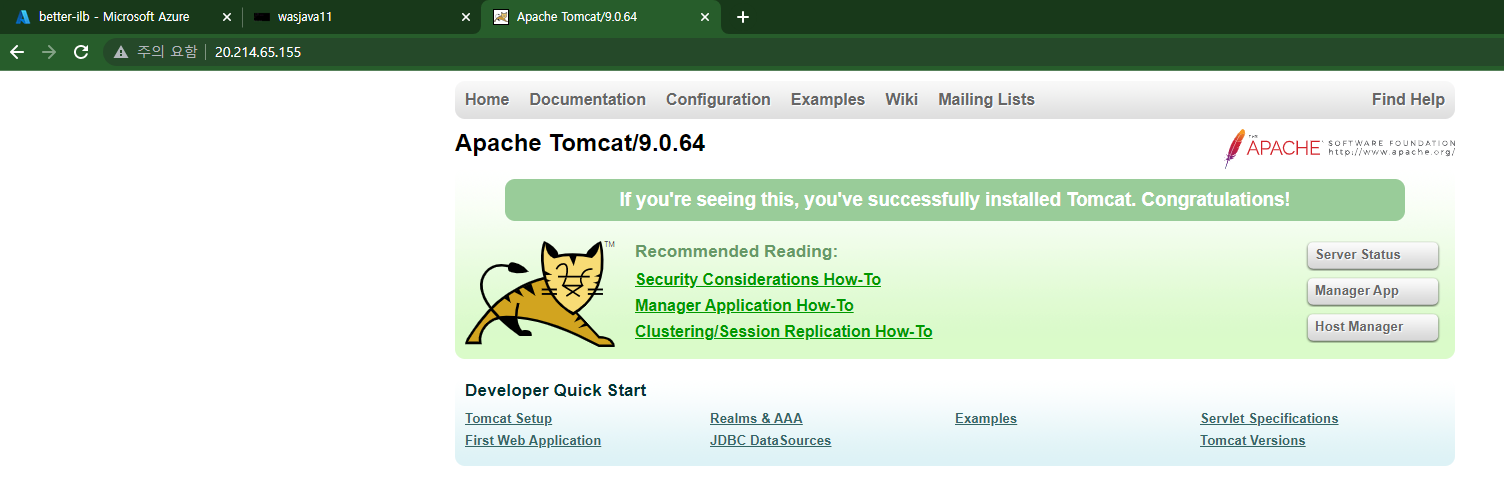Screen dimensions: 1504x477
Task: Close the better-ilb Microsoft Azure tab
Action: [x=227, y=17]
